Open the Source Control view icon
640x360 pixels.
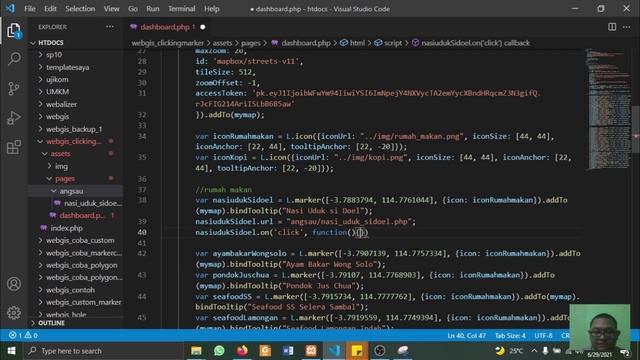(x=13, y=89)
